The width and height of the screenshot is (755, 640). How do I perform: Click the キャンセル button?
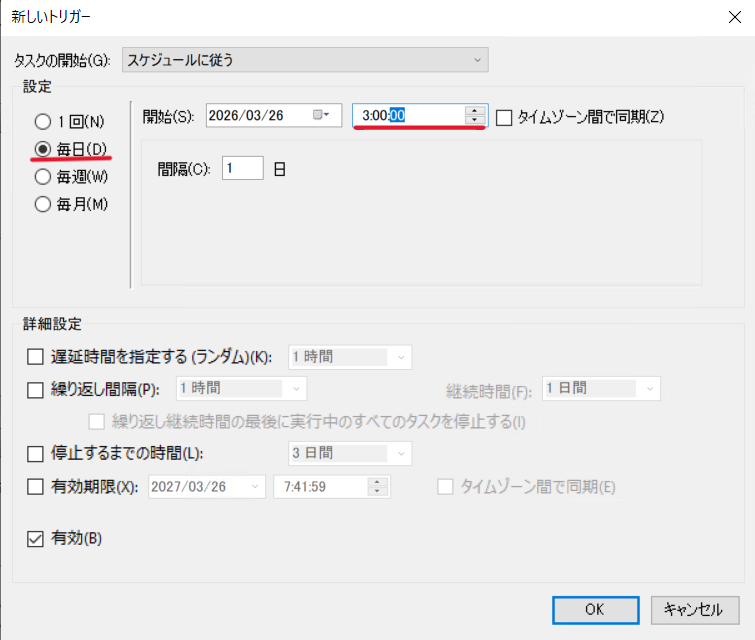point(694,609)
